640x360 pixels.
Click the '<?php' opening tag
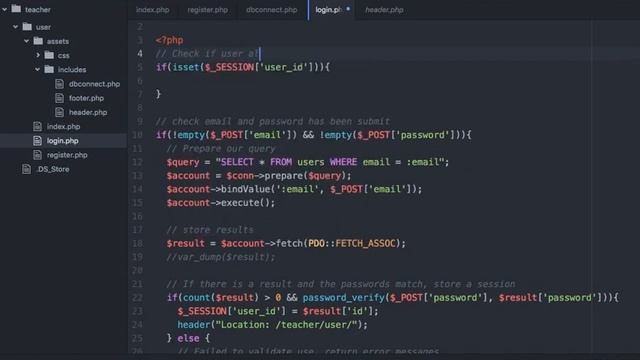pos(169,40)
